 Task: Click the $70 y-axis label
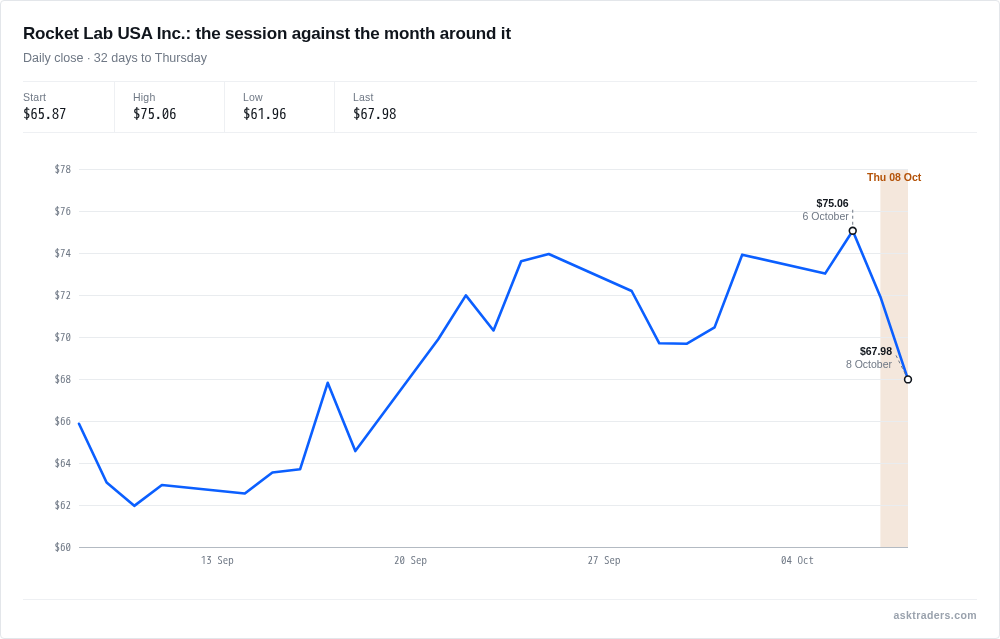[x=62, y=337]
